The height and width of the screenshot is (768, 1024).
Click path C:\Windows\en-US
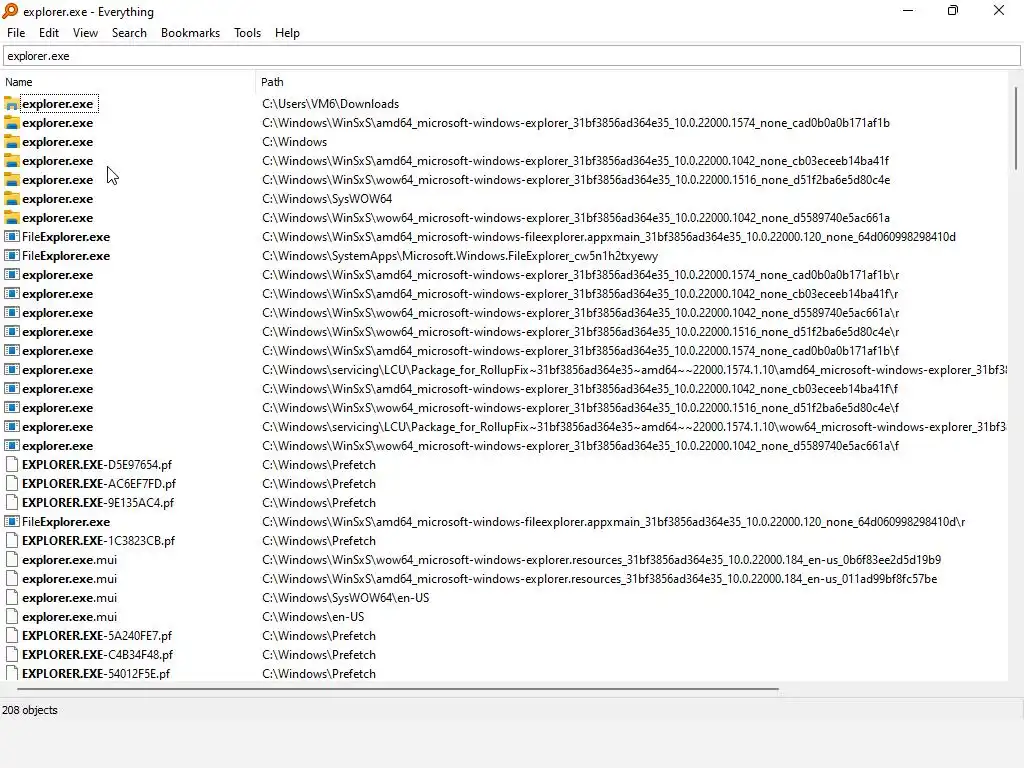[313, 616]
